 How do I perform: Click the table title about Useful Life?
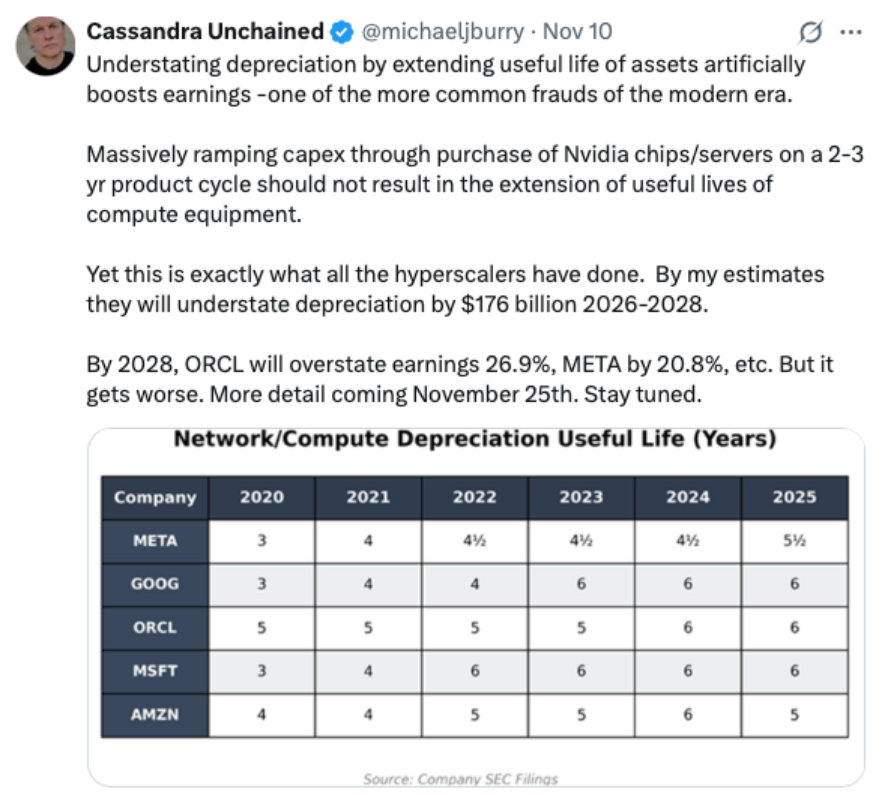pyautogui.click(x=475, y=440)
